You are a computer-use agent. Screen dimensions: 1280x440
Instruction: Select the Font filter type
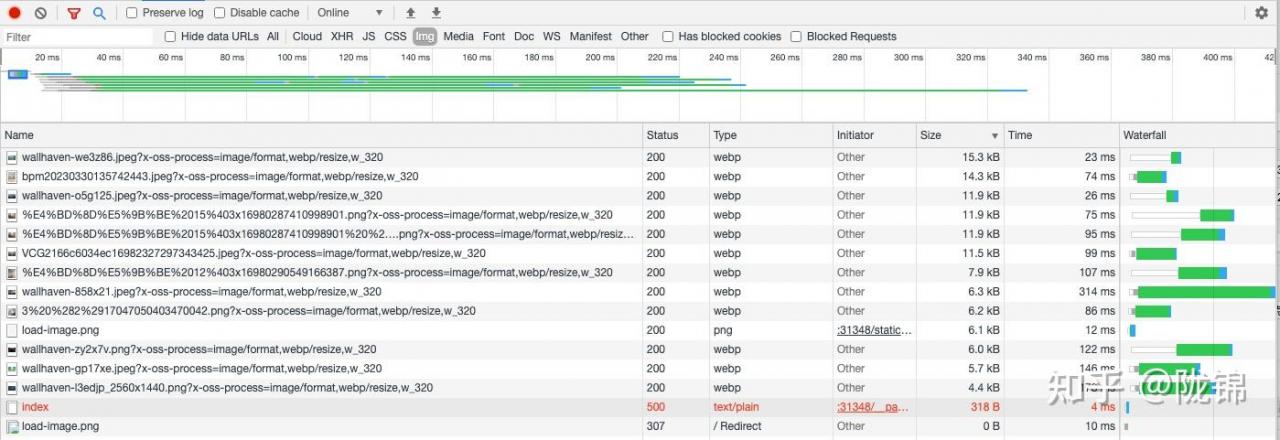click(x=494, y=36)
